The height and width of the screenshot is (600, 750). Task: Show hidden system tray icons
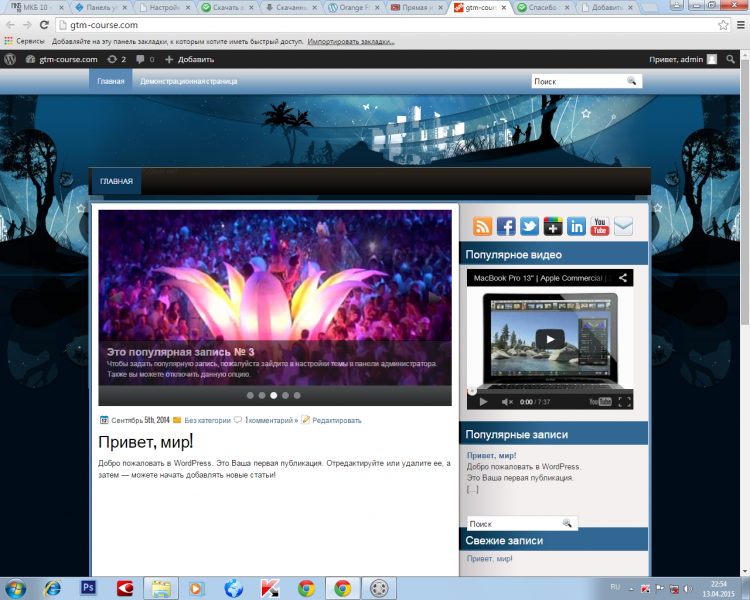tap(631, 589)
